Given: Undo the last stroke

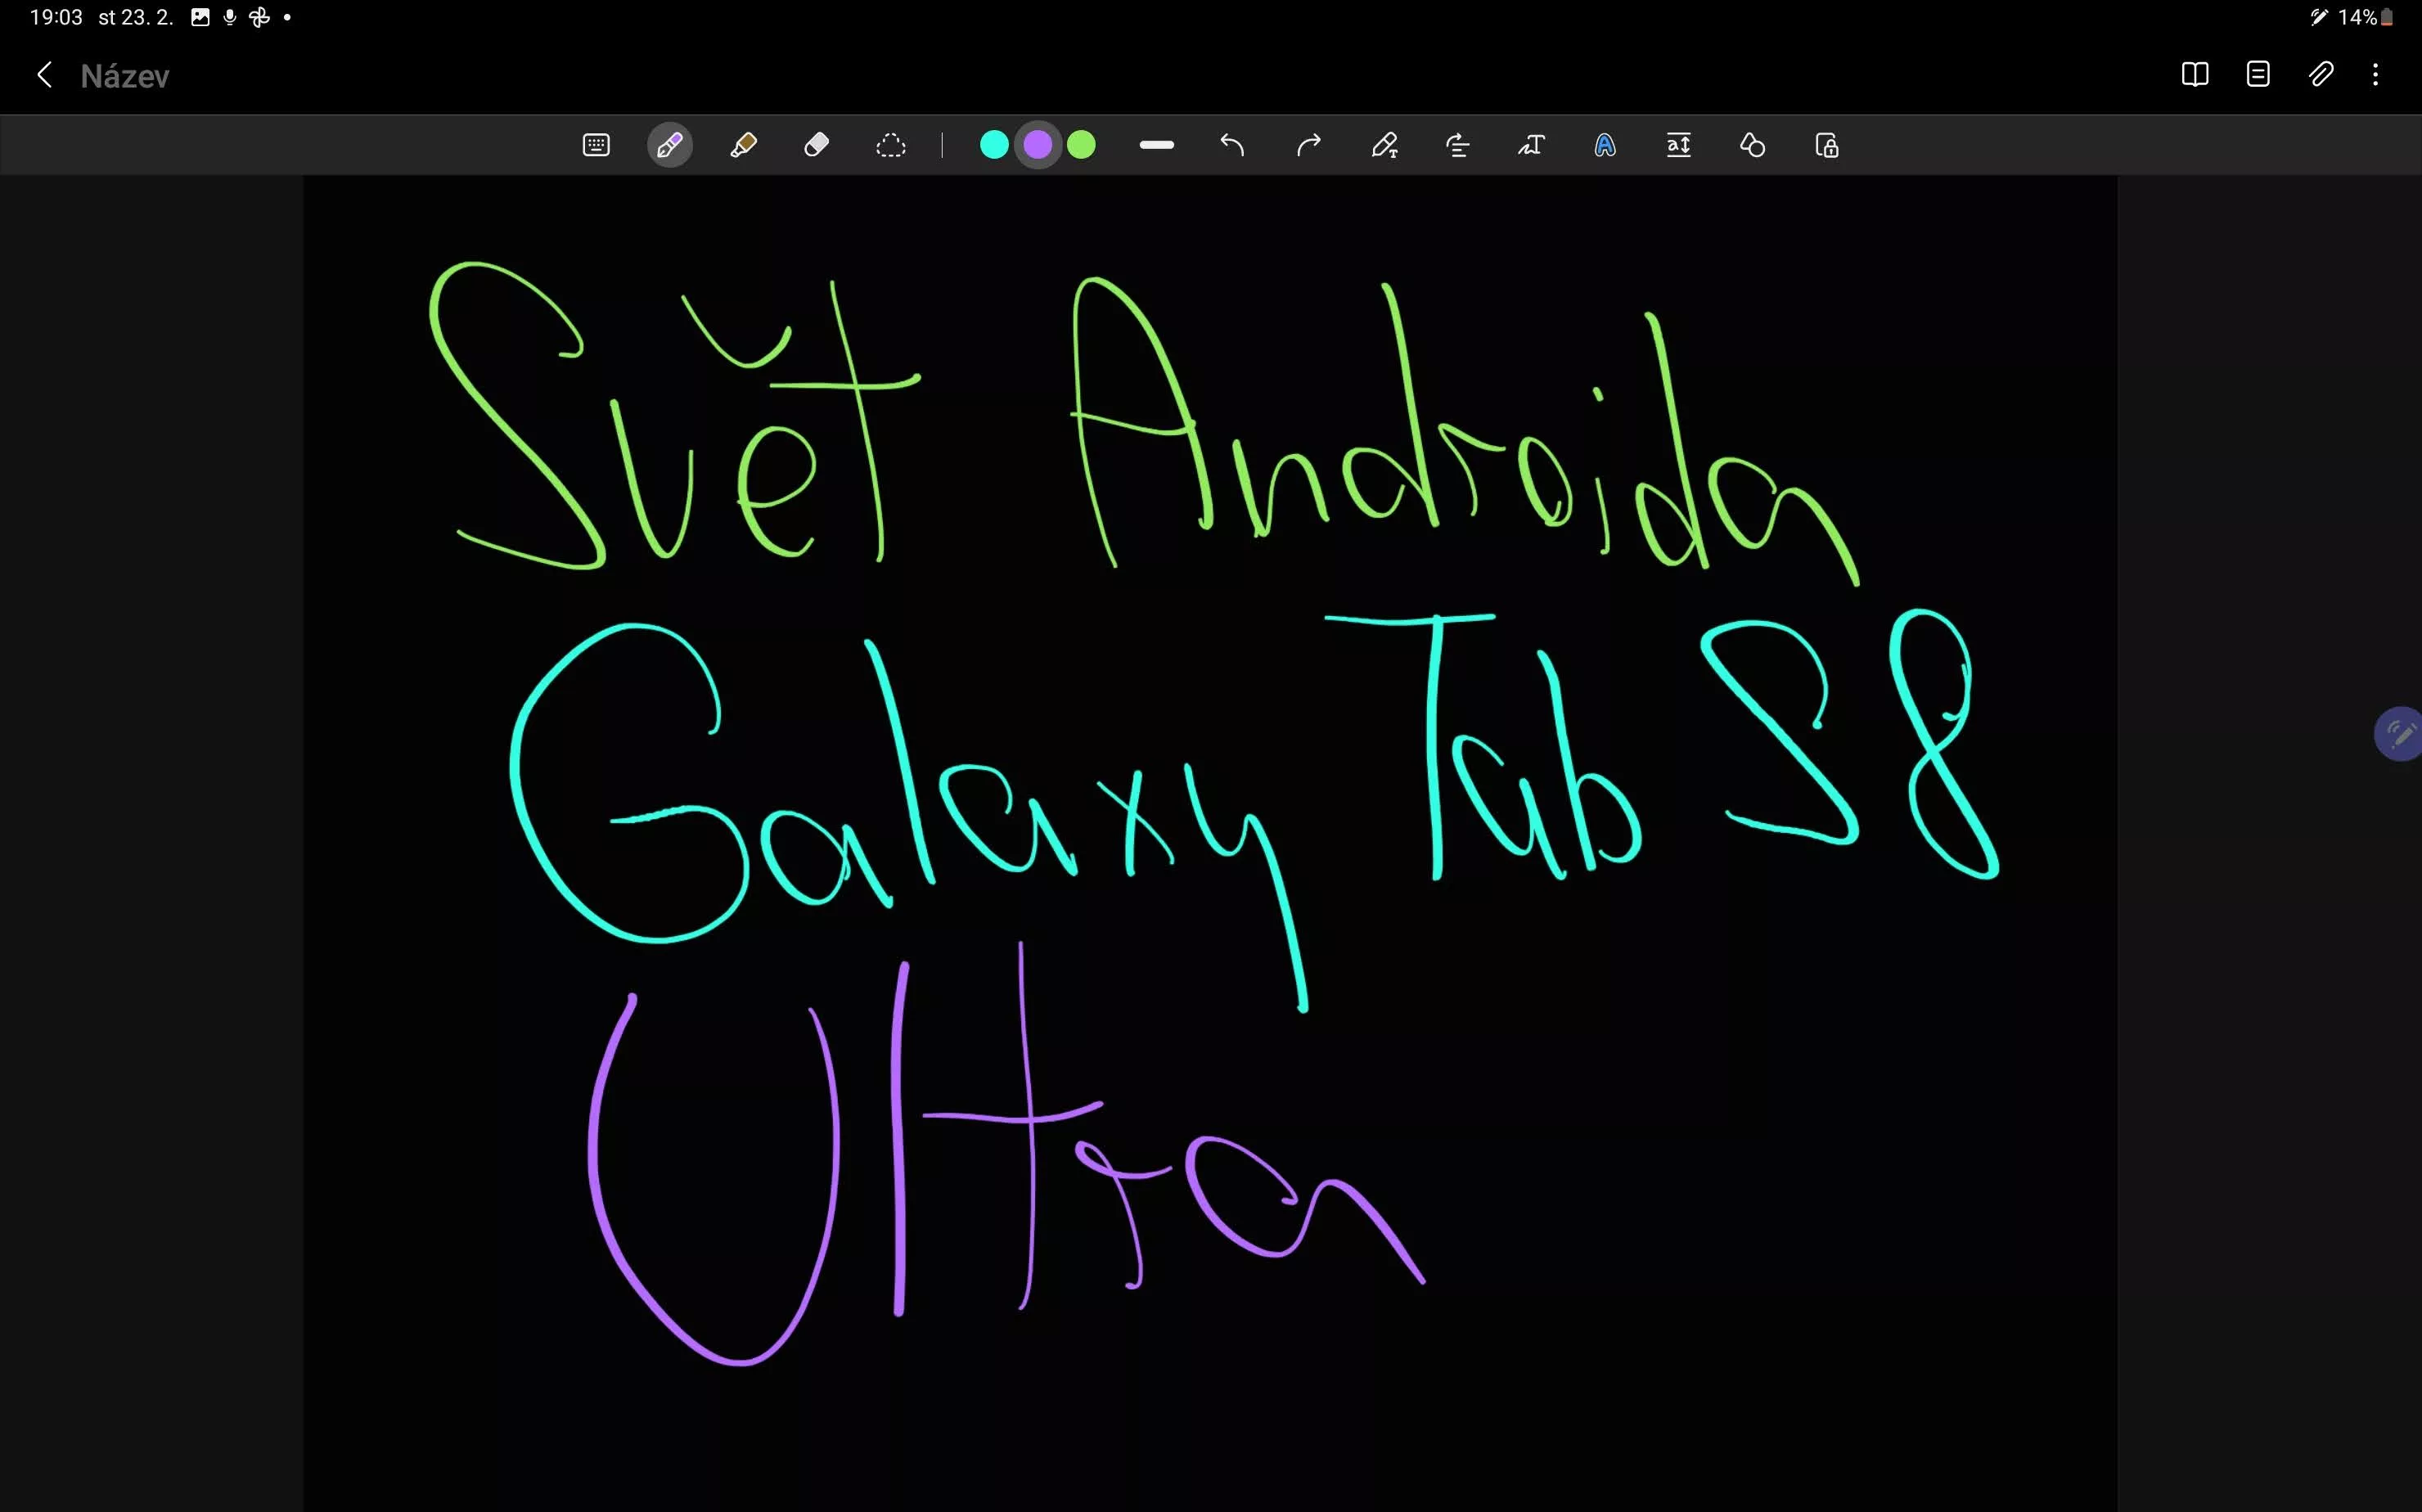Looking at the screenshot, I should [1232, 146].
